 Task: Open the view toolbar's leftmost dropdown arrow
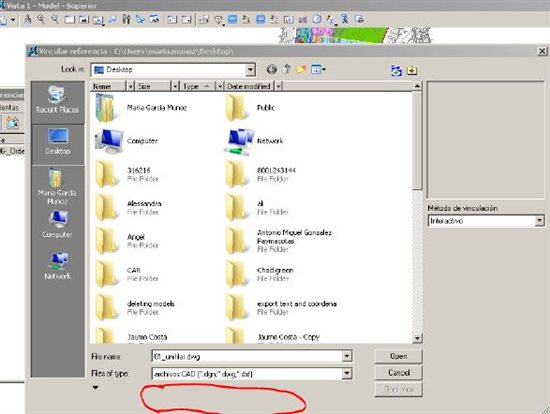point(13,20)
